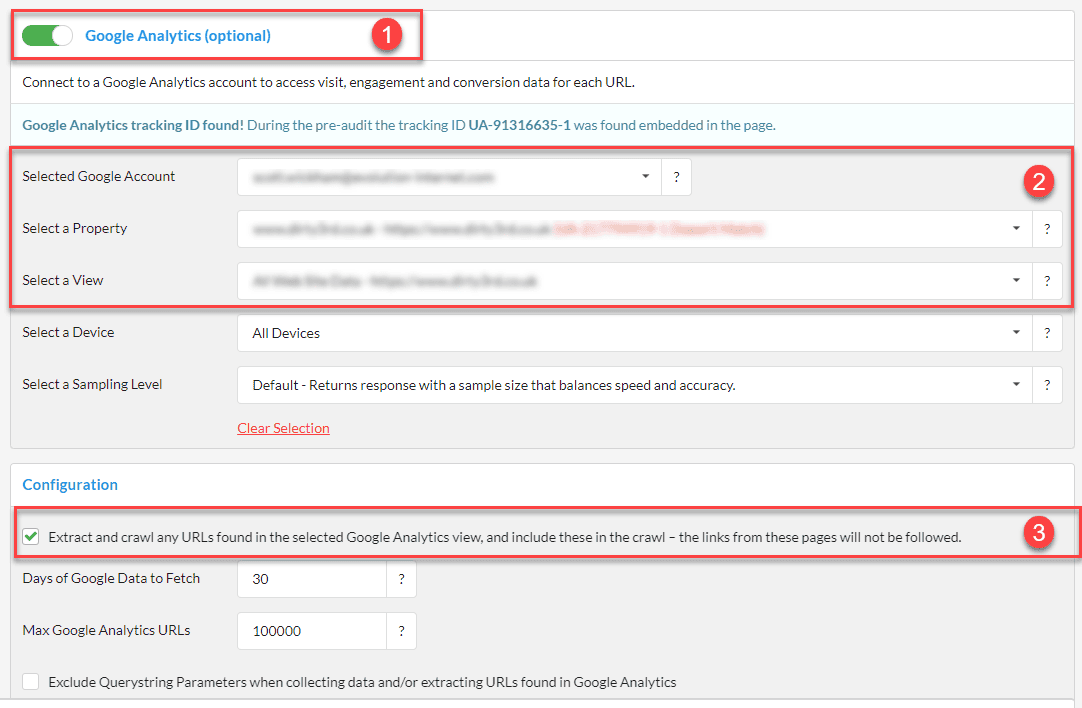
Task: Open the All Devices dropdown
Action: 635,333
